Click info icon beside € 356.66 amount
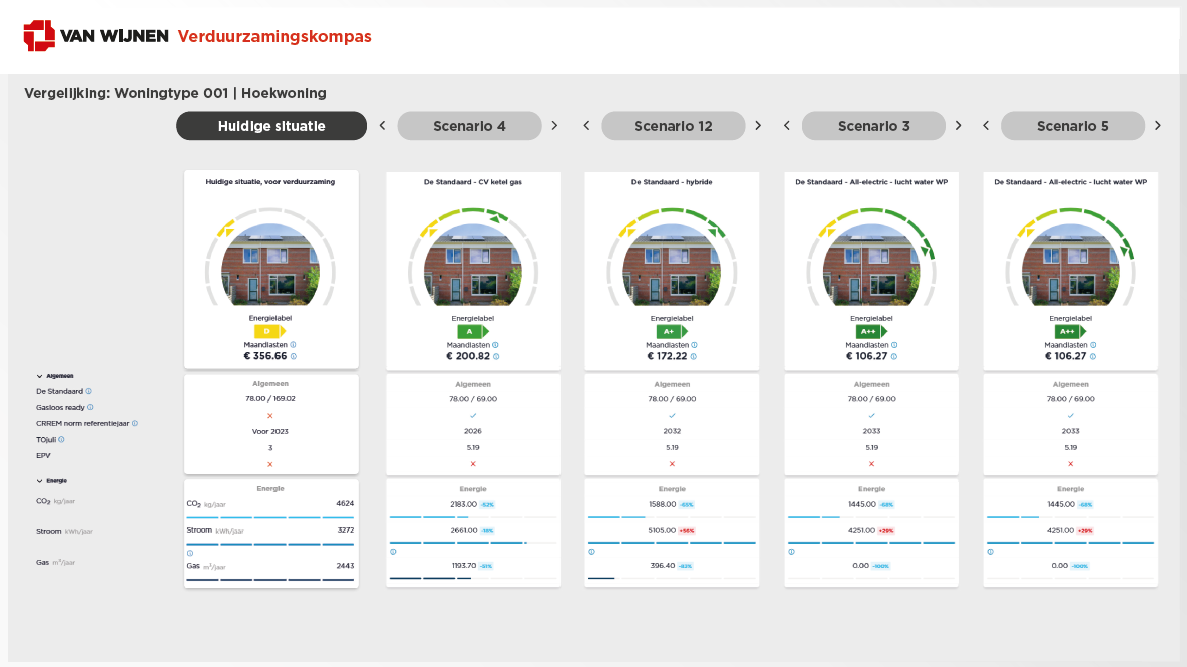1187x667 pixels. coord(294,356)
